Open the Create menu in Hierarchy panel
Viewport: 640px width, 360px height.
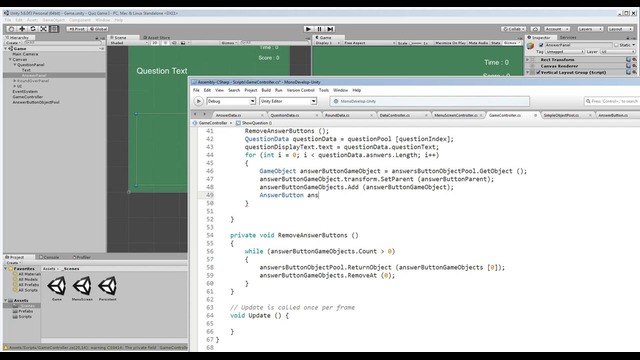click(13, 42)
